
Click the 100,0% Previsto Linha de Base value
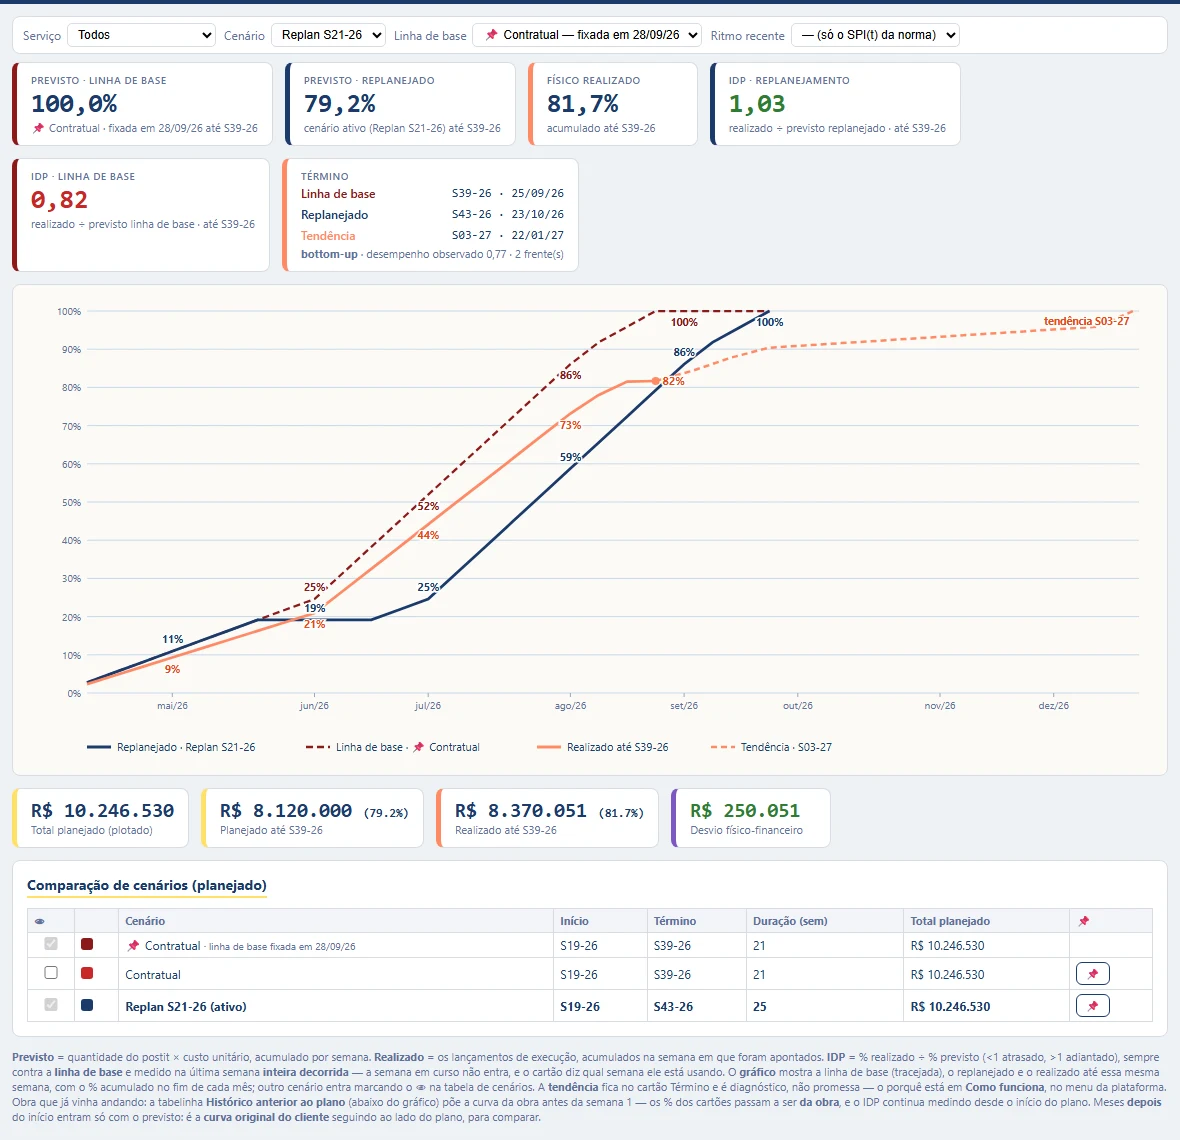point(74,104)
